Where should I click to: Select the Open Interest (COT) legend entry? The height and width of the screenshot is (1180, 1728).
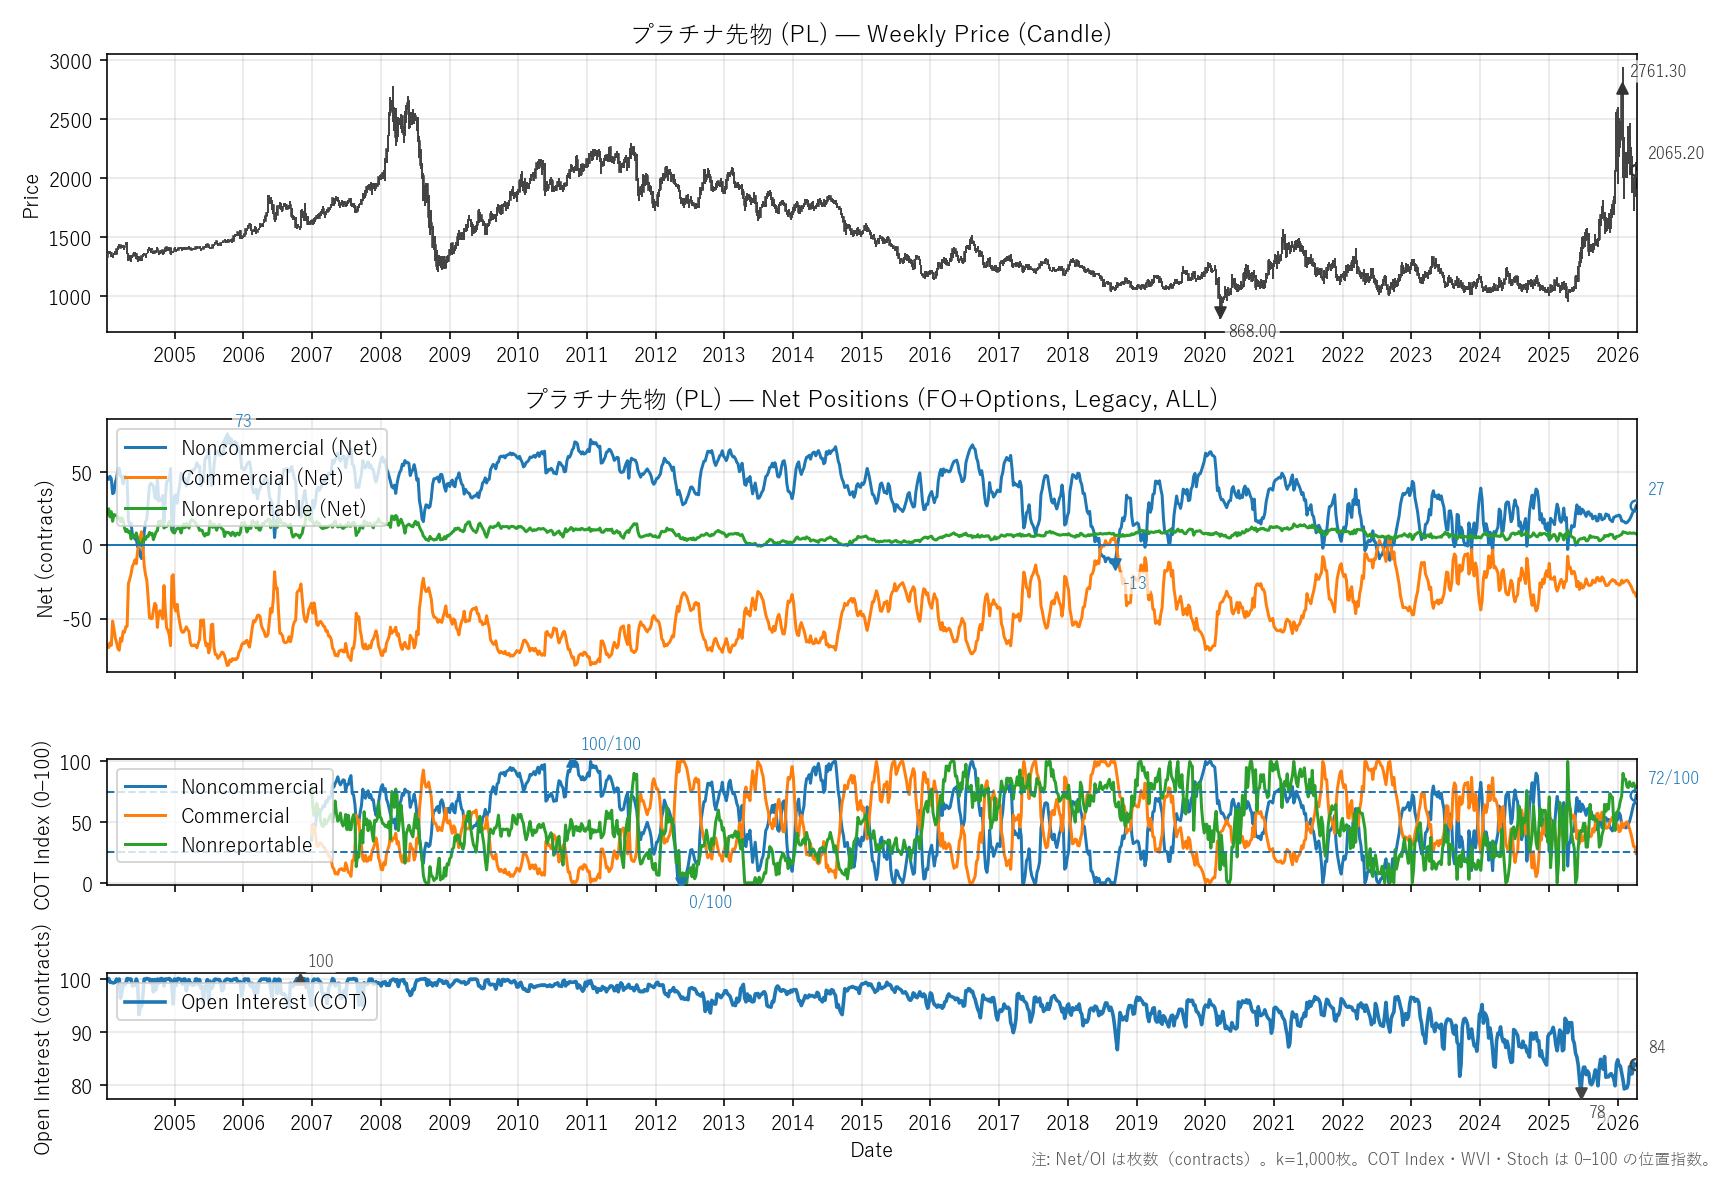pyautogui.click(x=273, y=1002)
